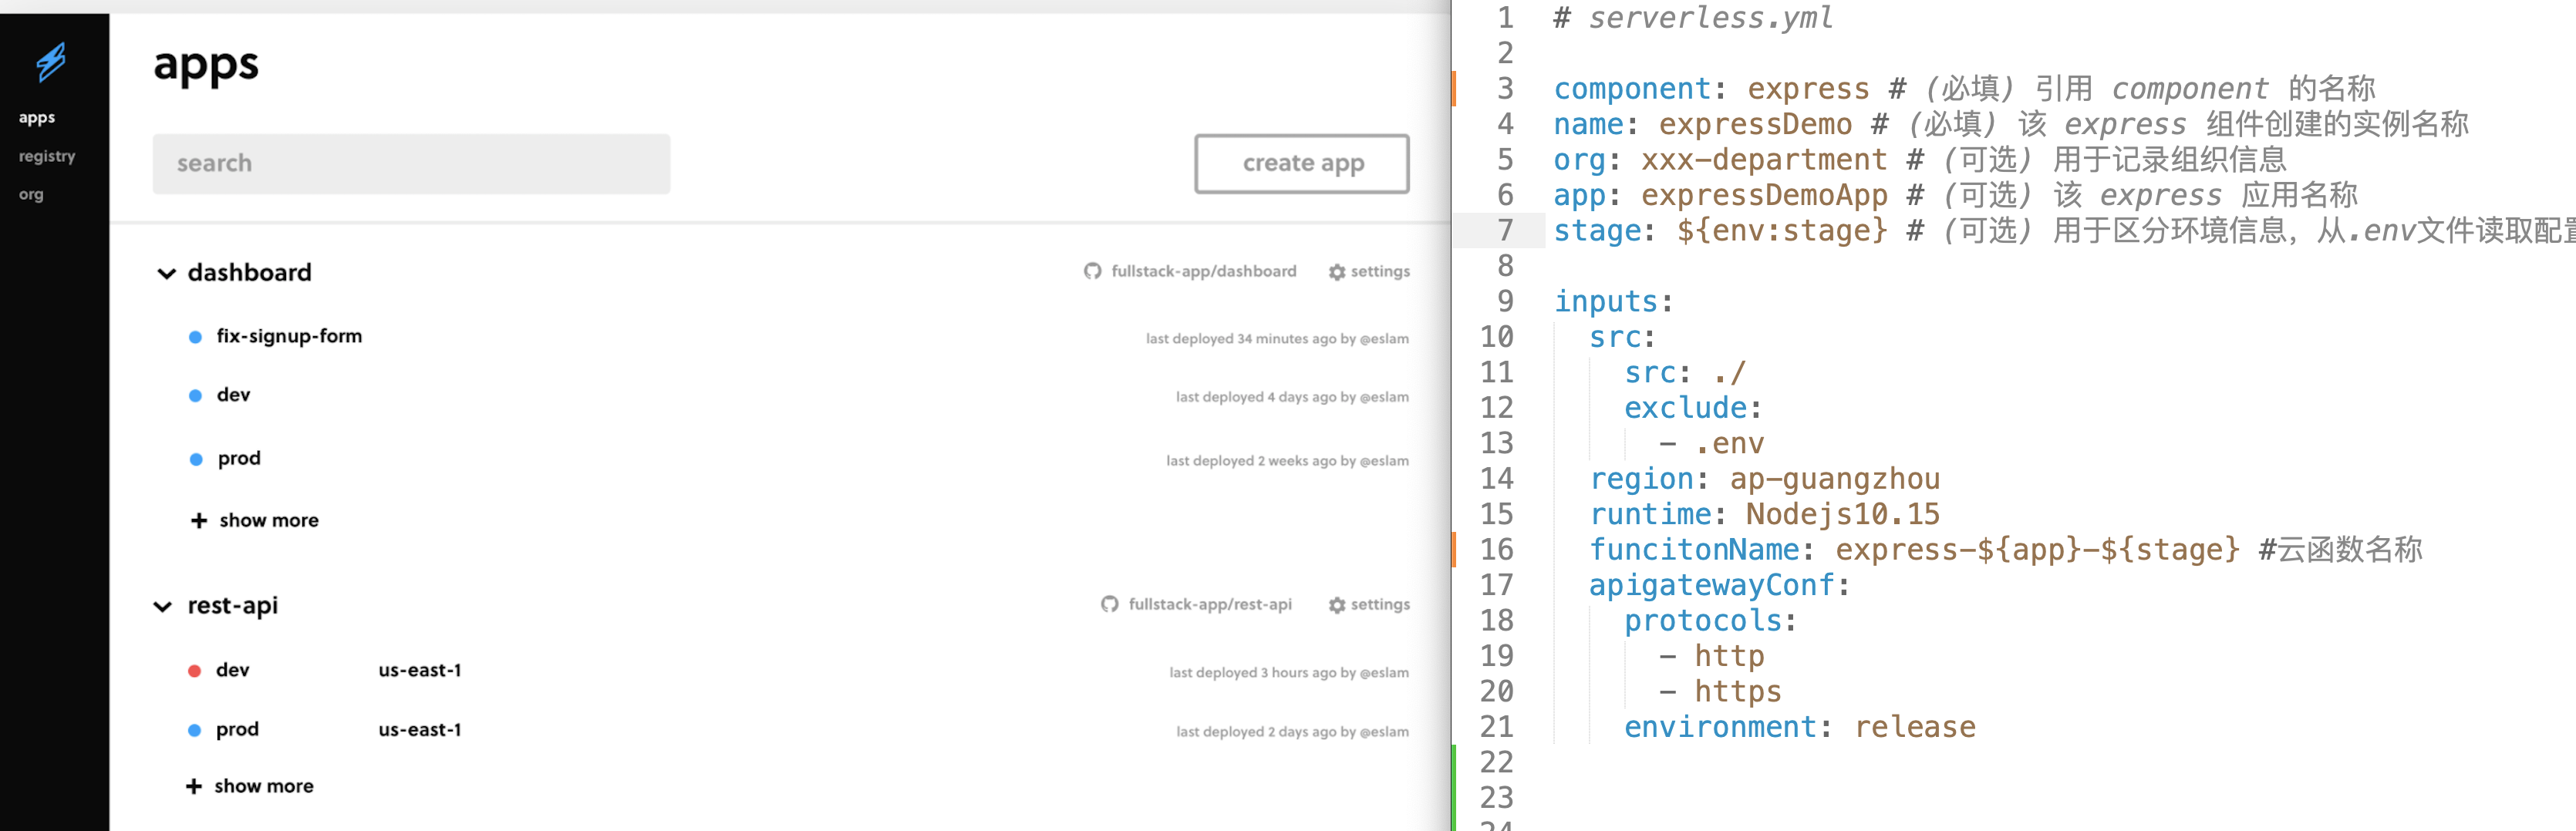Open the fullstack-app/dashboard GitHub link
This screenshot has width=2576, height=831.
coord(1203,271)
